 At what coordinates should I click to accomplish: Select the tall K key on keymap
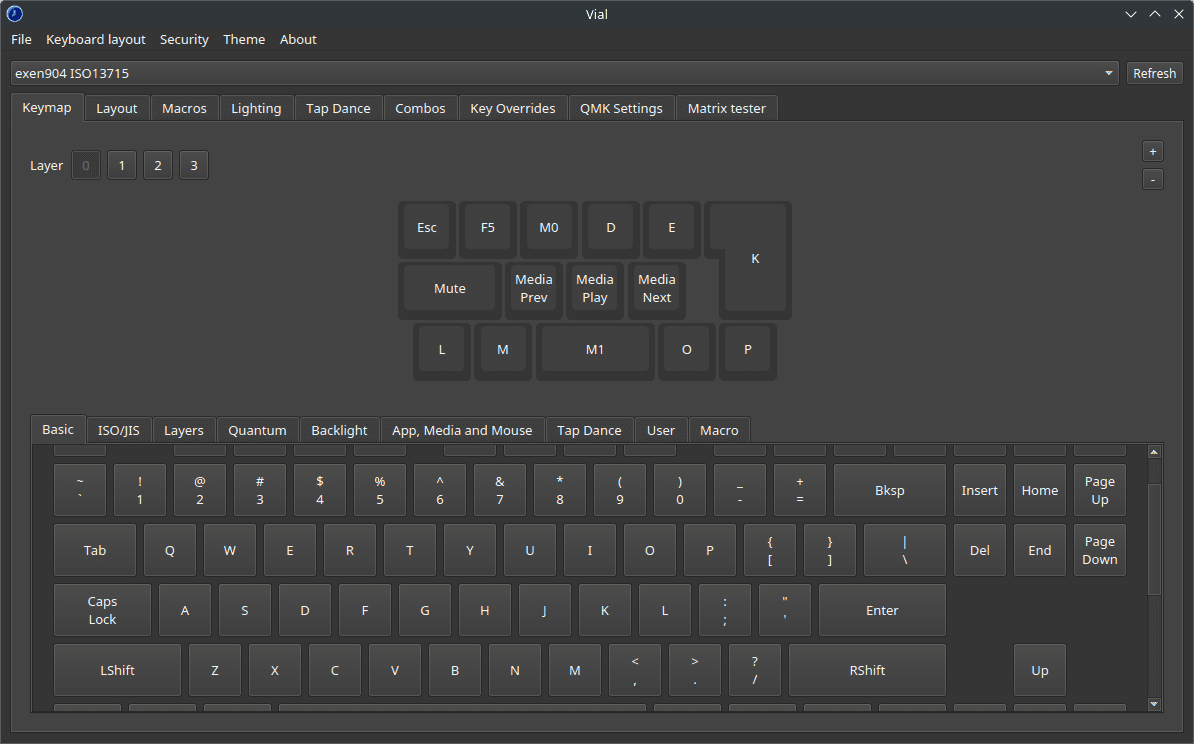(x=755, y=259)
